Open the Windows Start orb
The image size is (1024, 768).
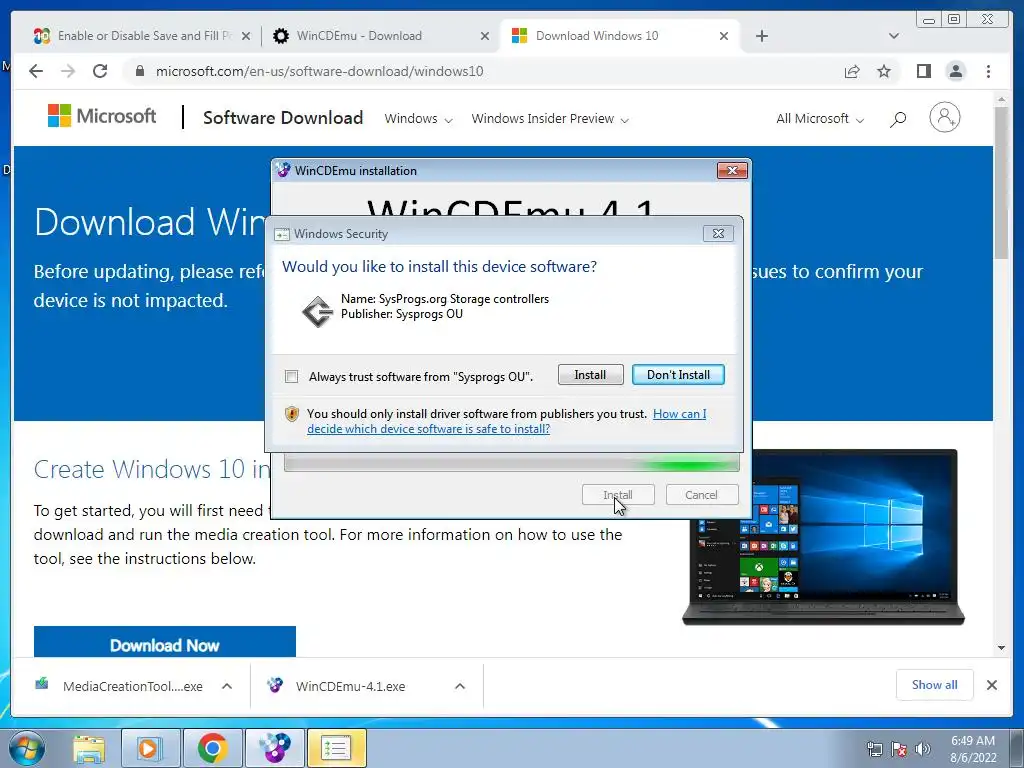(x=26, y=748)
